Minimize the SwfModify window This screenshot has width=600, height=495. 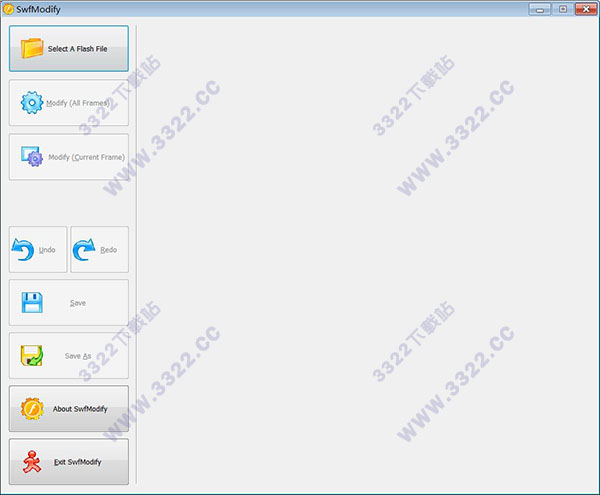pos(540,9)
